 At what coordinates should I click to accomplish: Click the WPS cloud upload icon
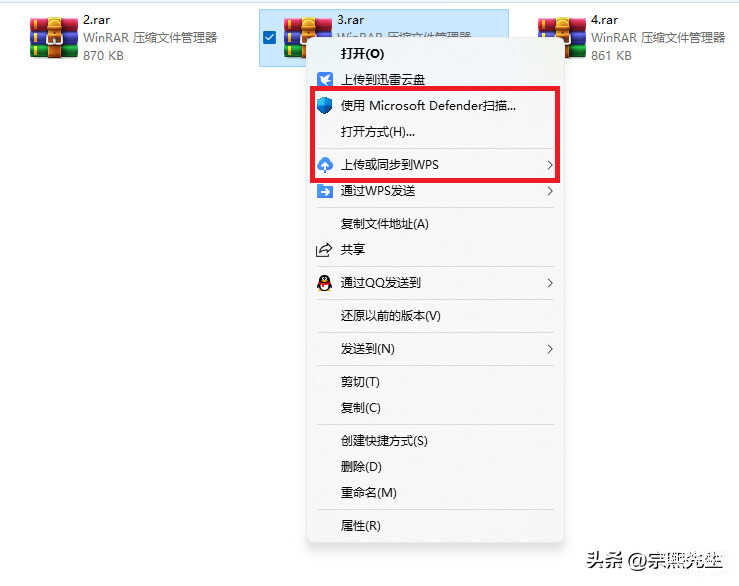coord(325,165)
